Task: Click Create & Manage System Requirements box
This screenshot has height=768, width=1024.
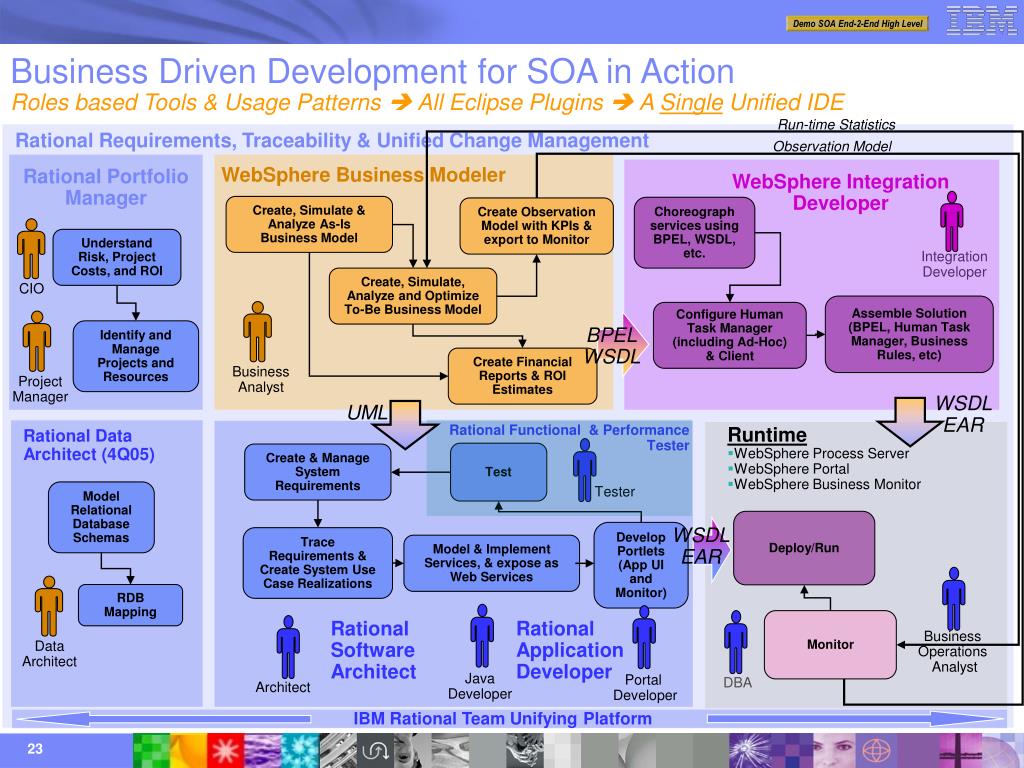Action: tap(317, 472)
